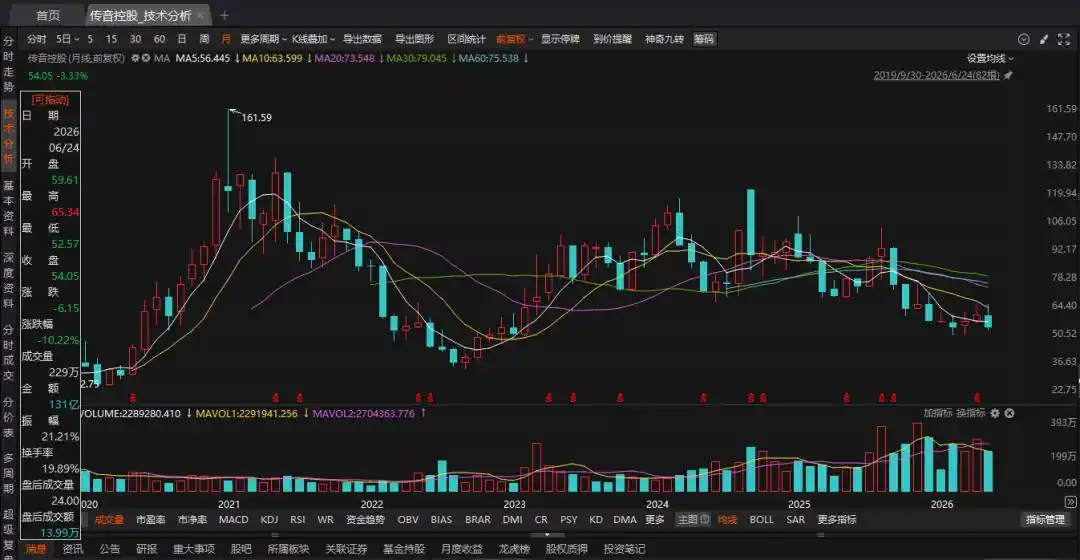The height and width of the screenshot is (560, 1080).
Task: Click the circled down-arrow icon in top toolbar
Action: pyautogui.click(x=1024, y=39)
